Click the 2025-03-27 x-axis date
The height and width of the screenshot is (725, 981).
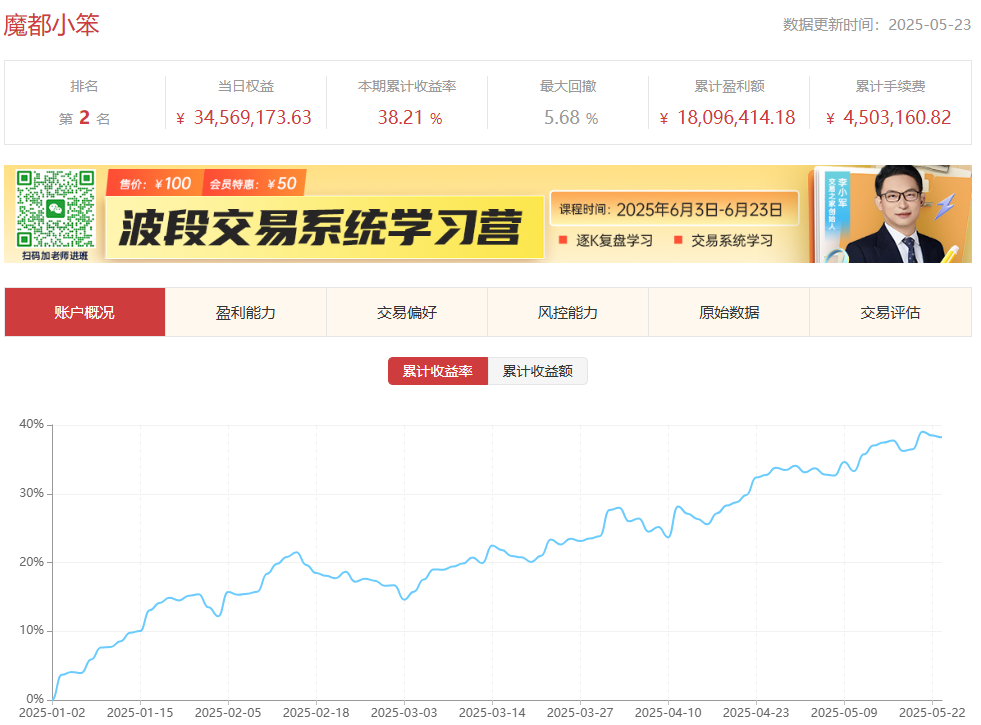(x=580, y=712)
